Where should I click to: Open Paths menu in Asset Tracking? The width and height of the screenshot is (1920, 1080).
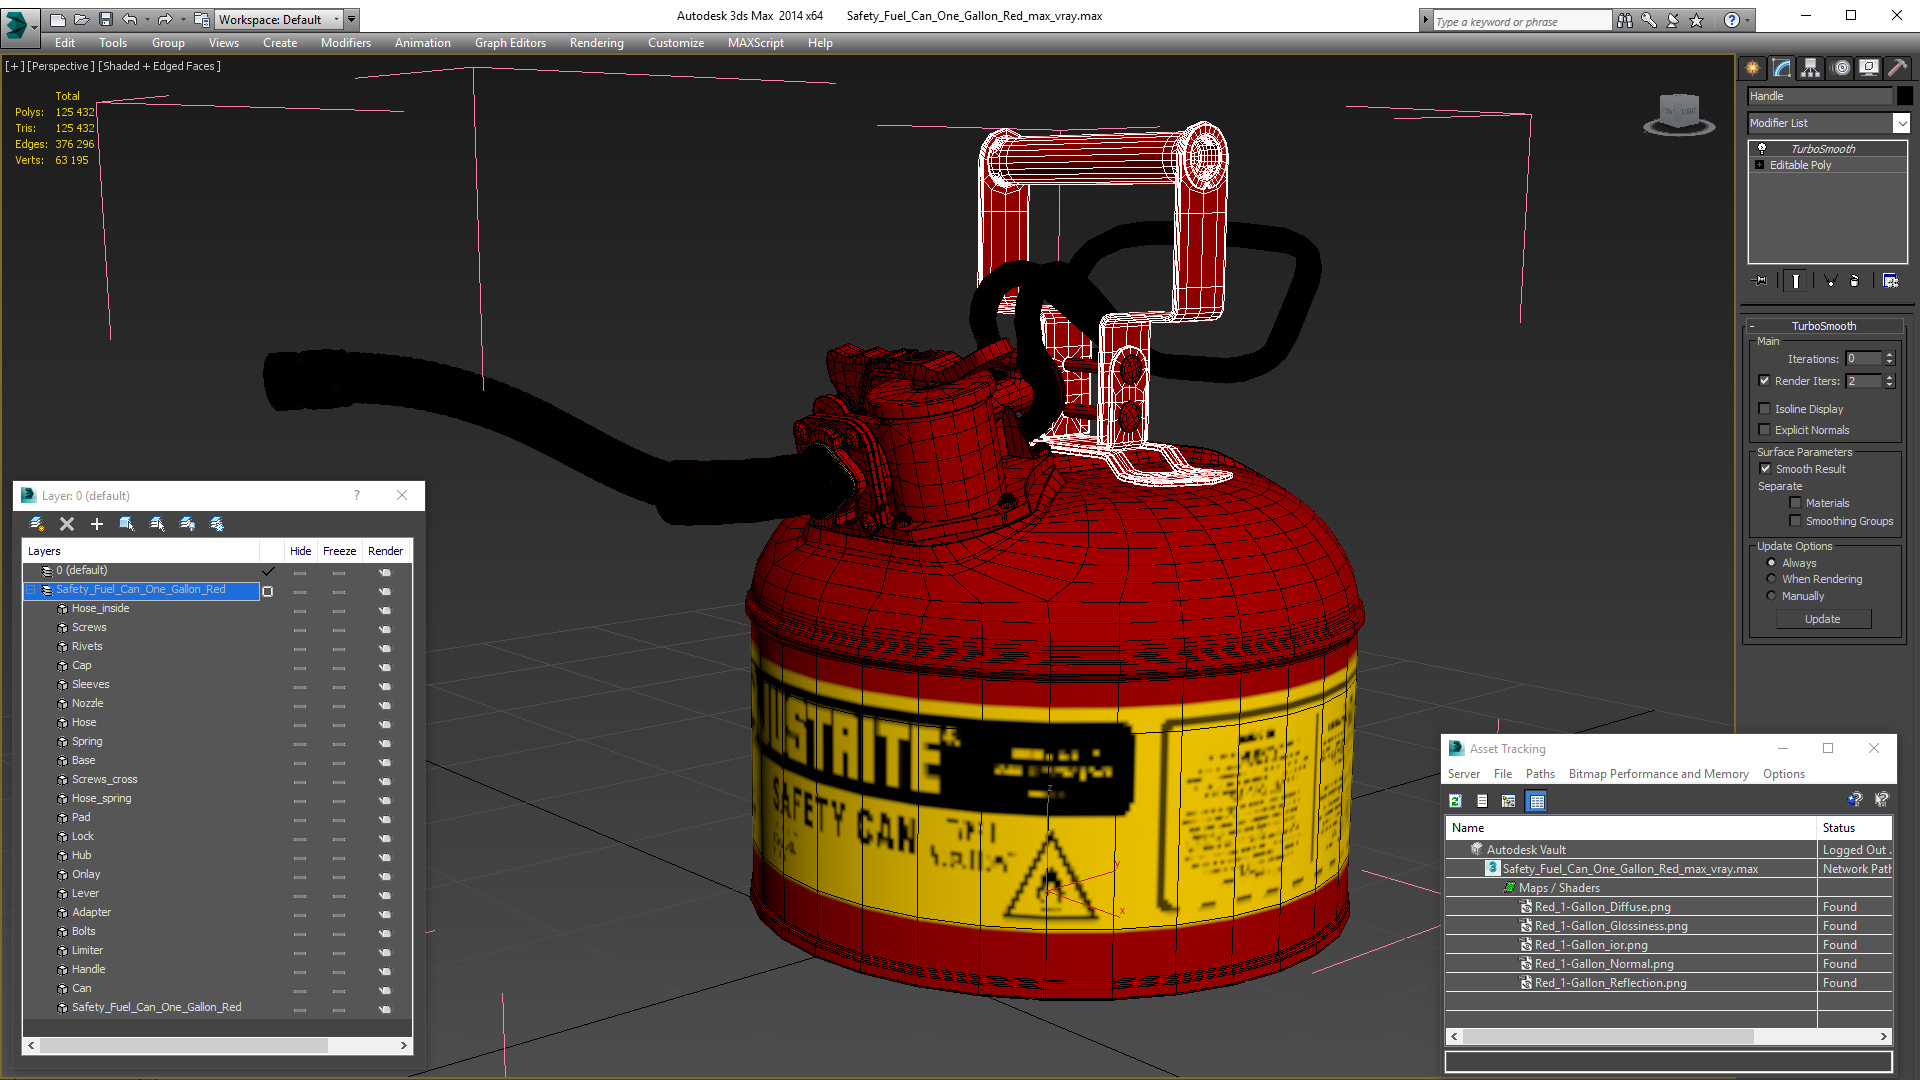point(1540,774)
